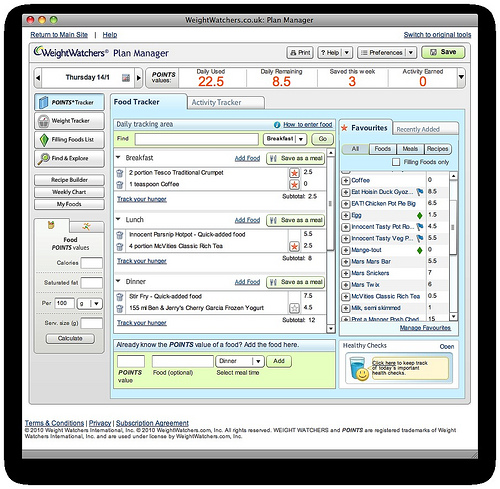Image resolution: width=500 pixels, height=489 pixels.
Task: Collapse the Dinner section
Action: [x=118, y=281]
